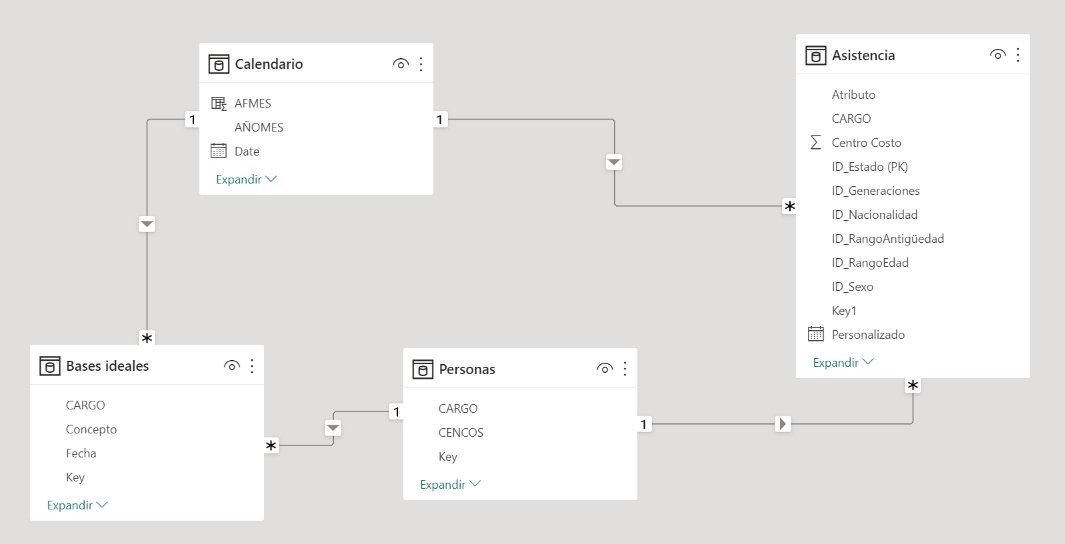Click the '1' cardinality marker left of Calendario
This screenshot has height=544, width=1065.
[192, 120]
